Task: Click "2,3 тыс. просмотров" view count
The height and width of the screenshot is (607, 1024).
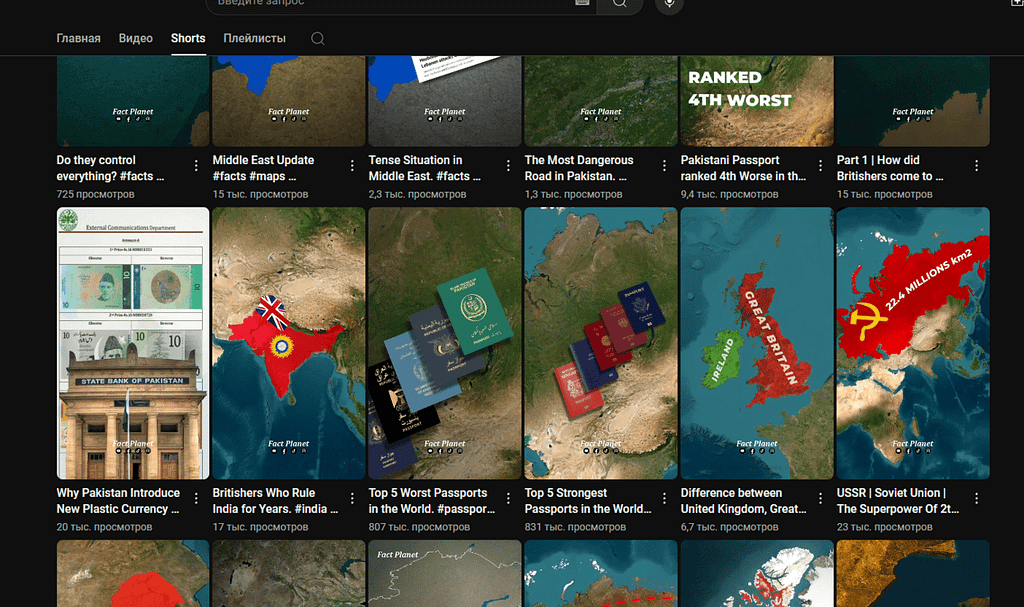Action: [417, 194]
